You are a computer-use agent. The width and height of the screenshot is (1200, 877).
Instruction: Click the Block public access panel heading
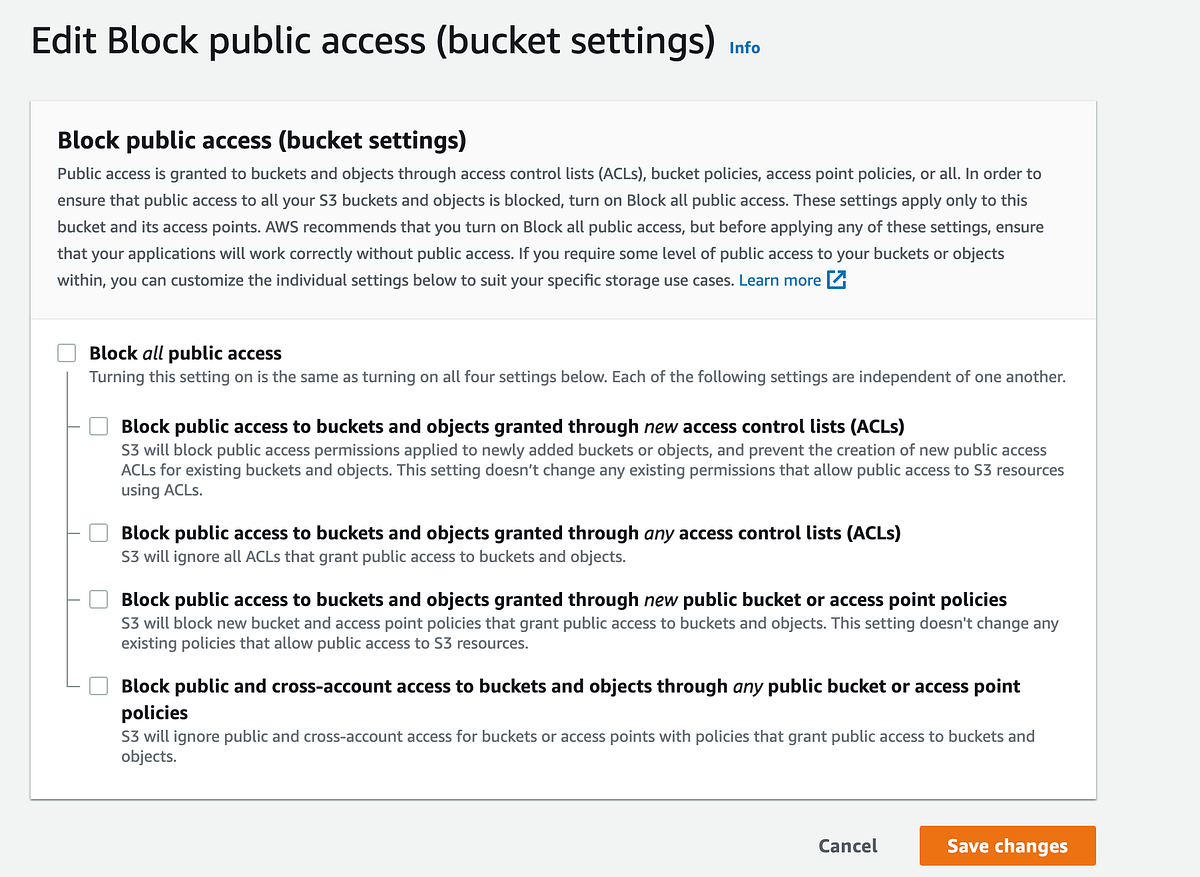point(262,140)
